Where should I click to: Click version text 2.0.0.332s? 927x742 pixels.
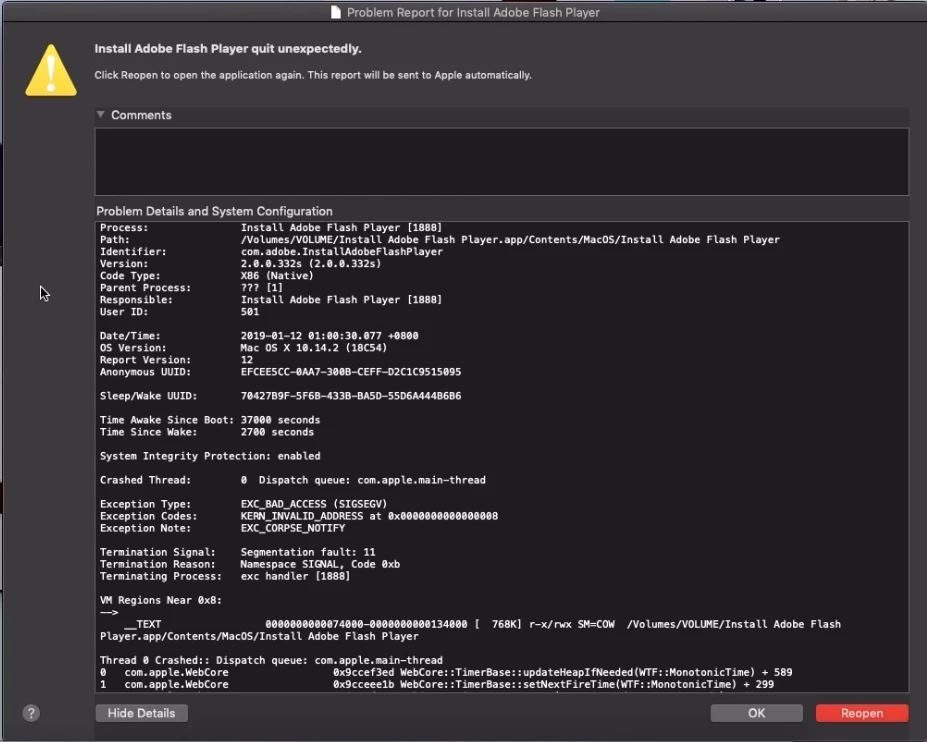coord(311,264)
